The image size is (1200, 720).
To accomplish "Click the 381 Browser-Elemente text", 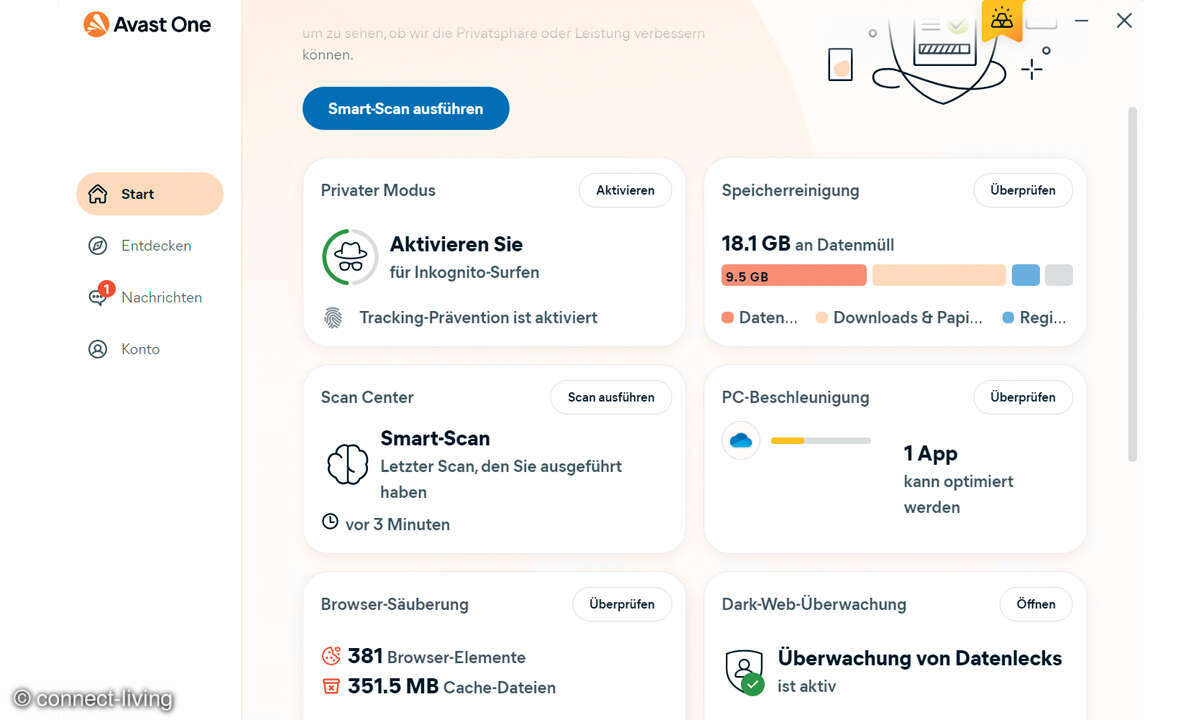I will (437, 656).
